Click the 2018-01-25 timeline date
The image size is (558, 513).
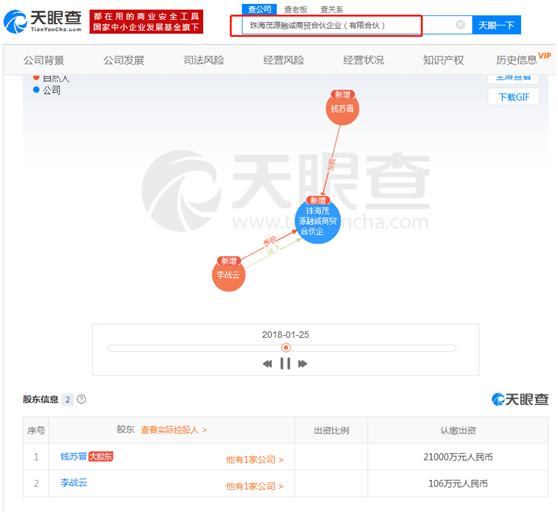pos(285,334)
